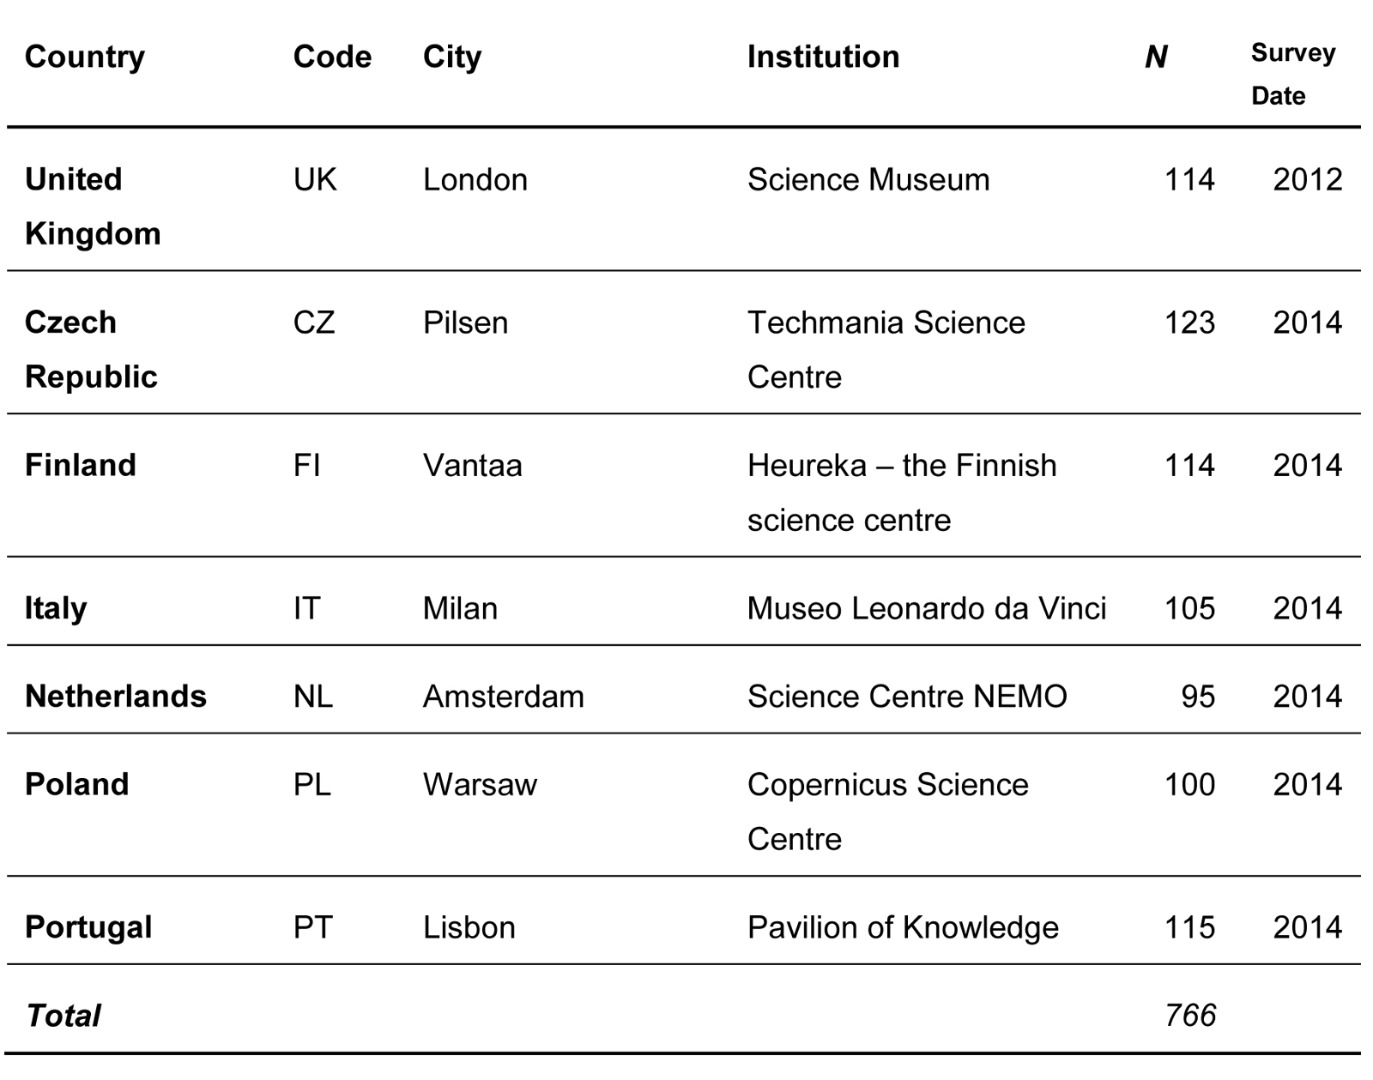Select the N value 95

(1198, 696)
